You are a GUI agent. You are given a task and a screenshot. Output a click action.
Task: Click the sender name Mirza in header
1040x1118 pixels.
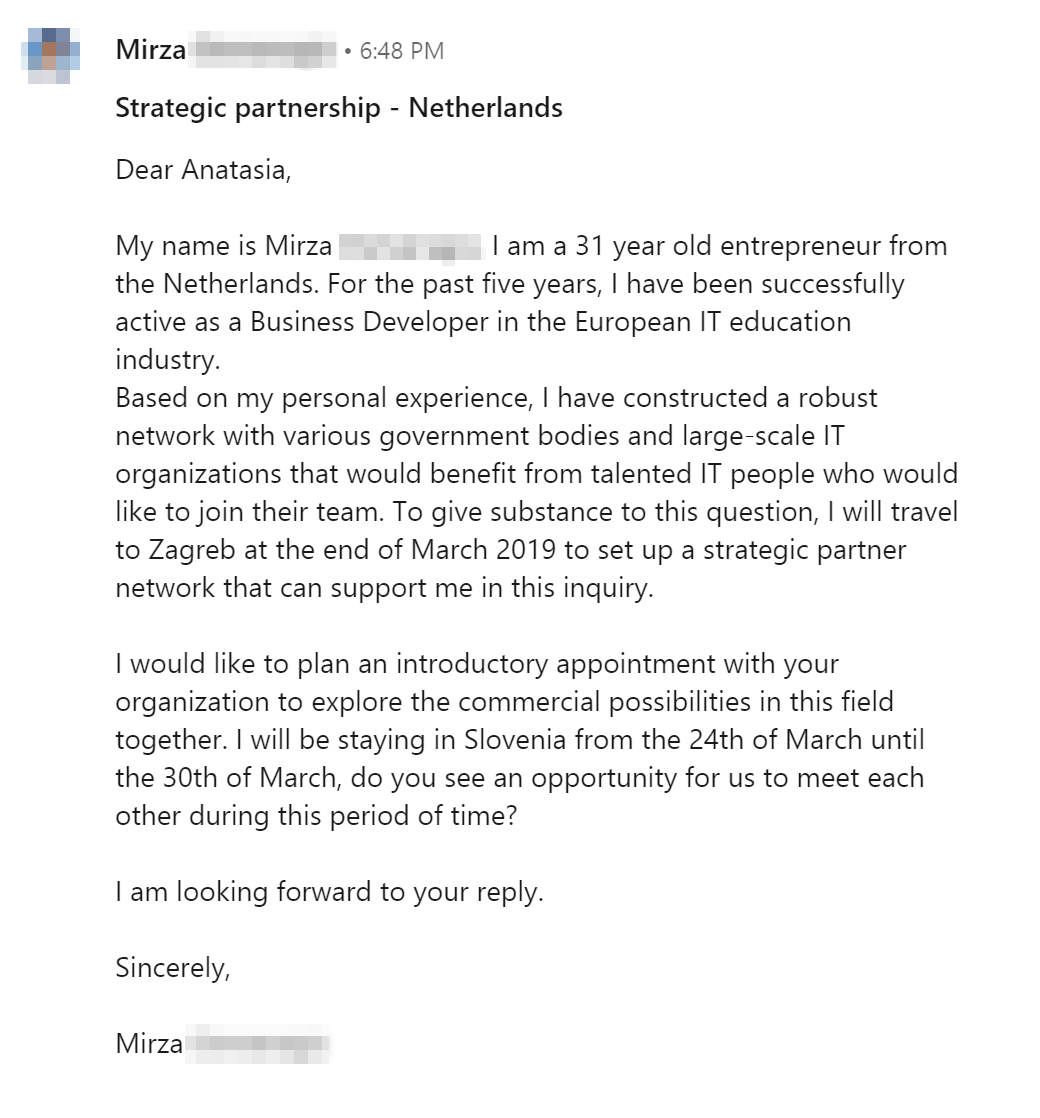(x=151, y=50)
